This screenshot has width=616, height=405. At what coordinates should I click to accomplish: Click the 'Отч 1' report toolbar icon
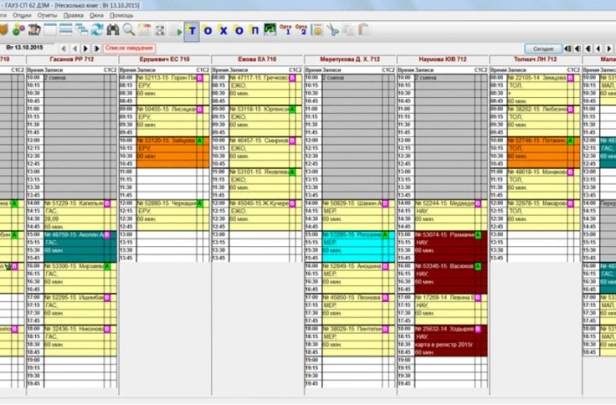[x=284, y=30]
